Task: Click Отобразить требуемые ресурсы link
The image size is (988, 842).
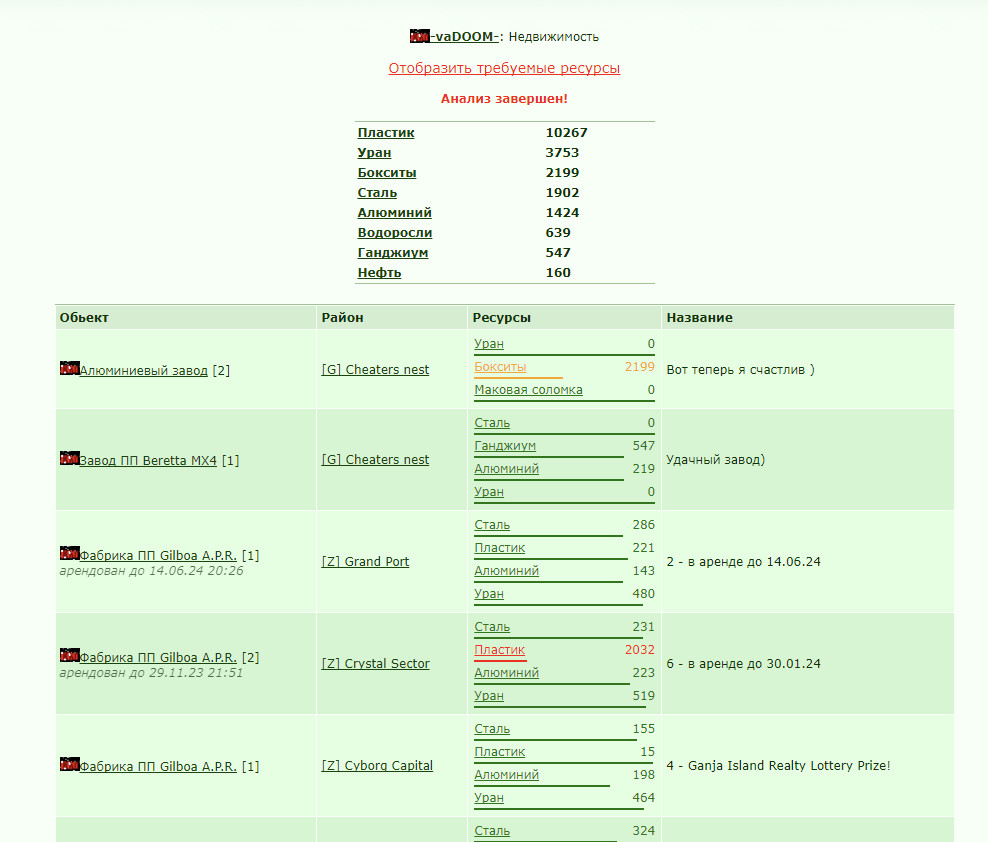Action: click(x=504, y=68)
